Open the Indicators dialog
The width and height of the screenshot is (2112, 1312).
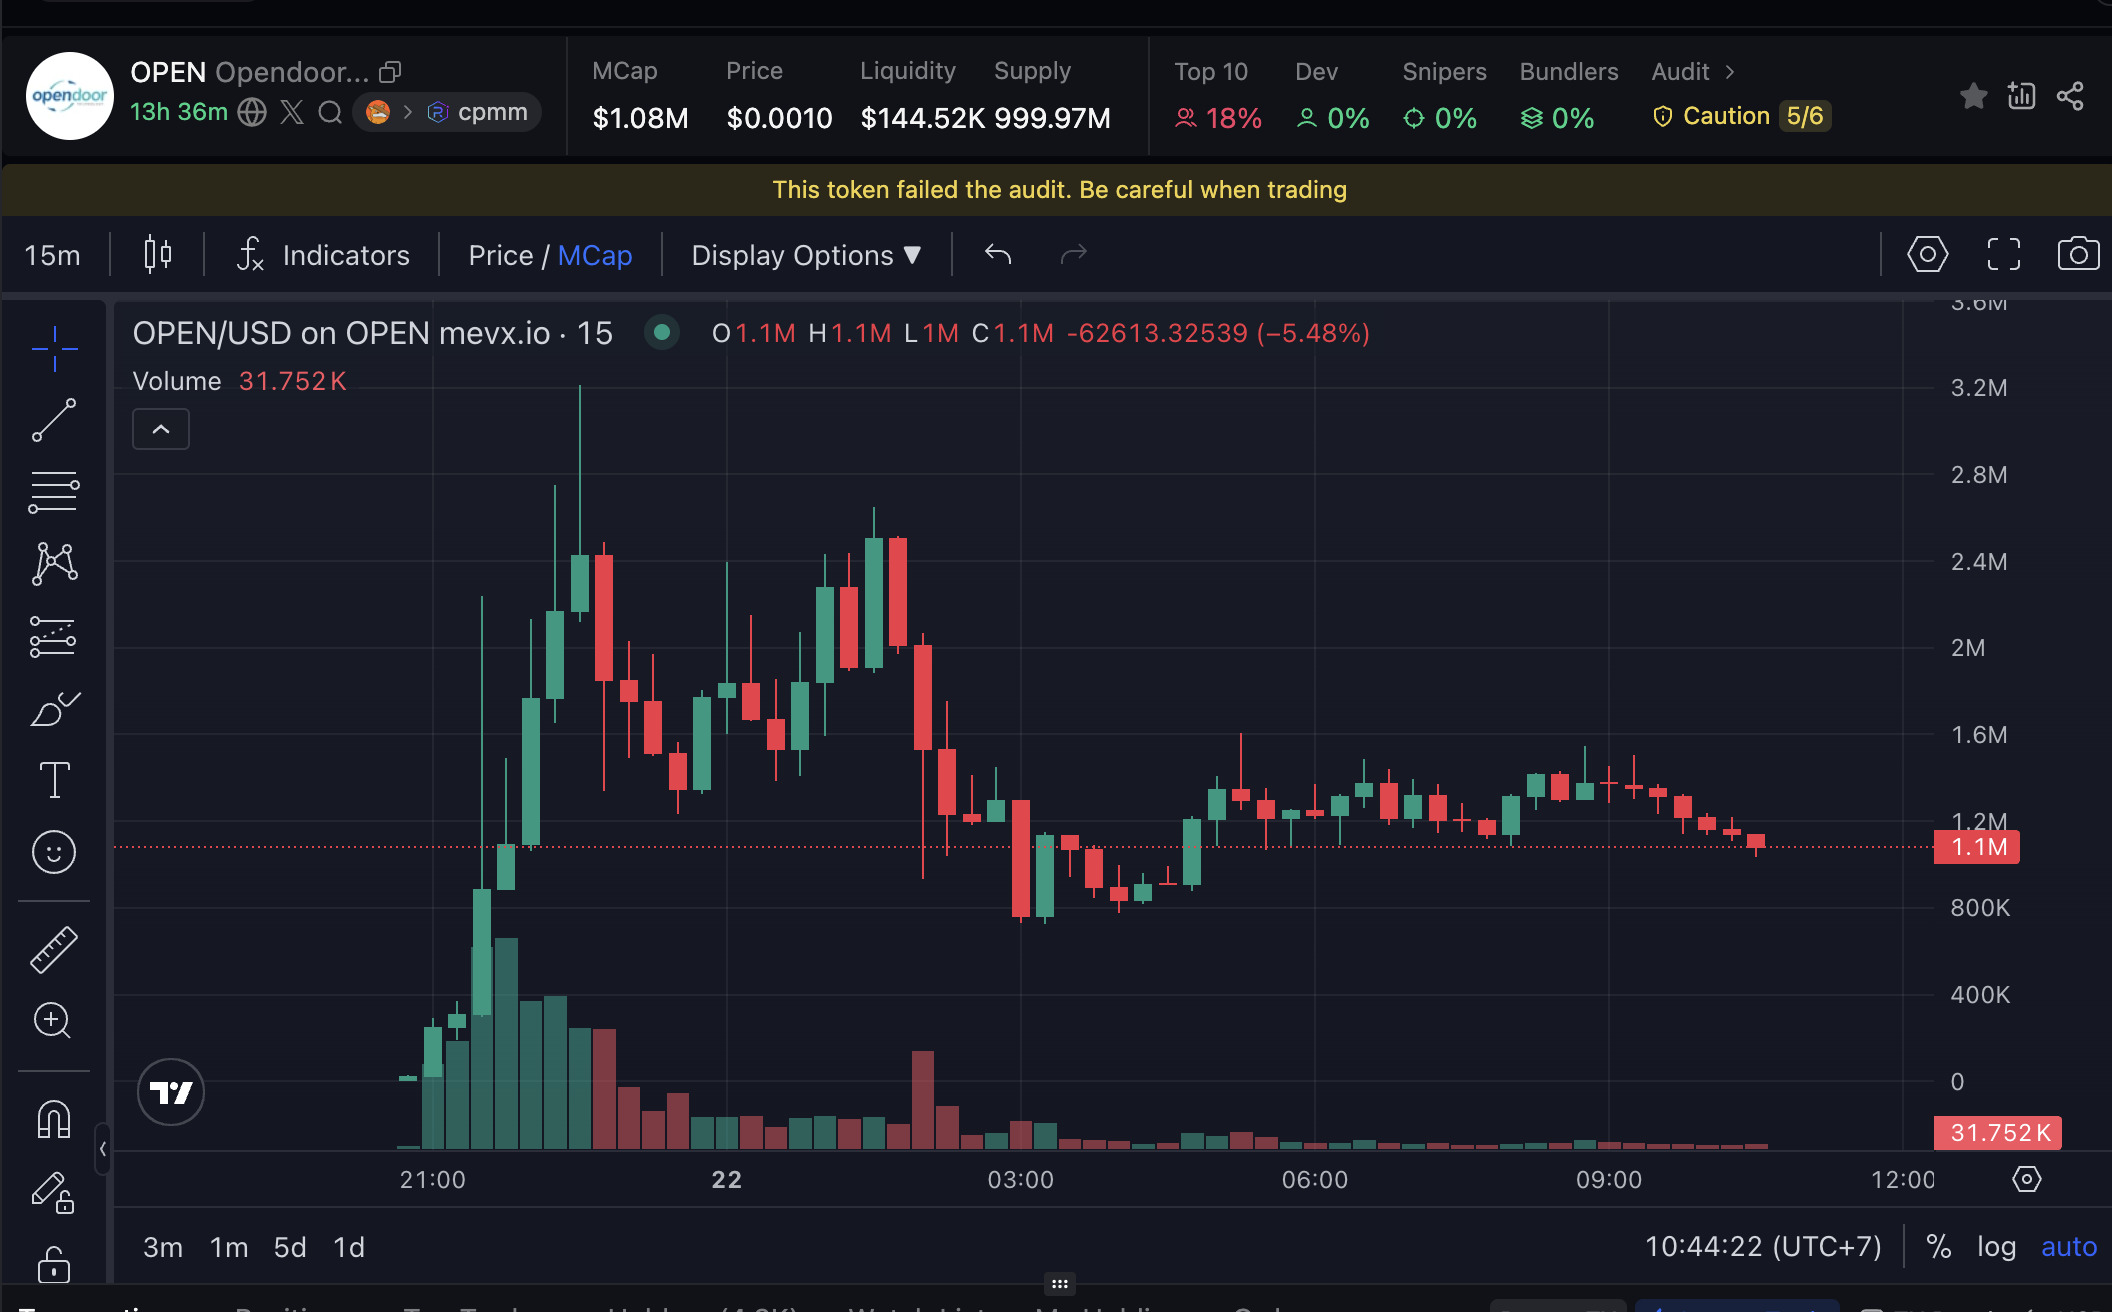(x=323, y=255)
